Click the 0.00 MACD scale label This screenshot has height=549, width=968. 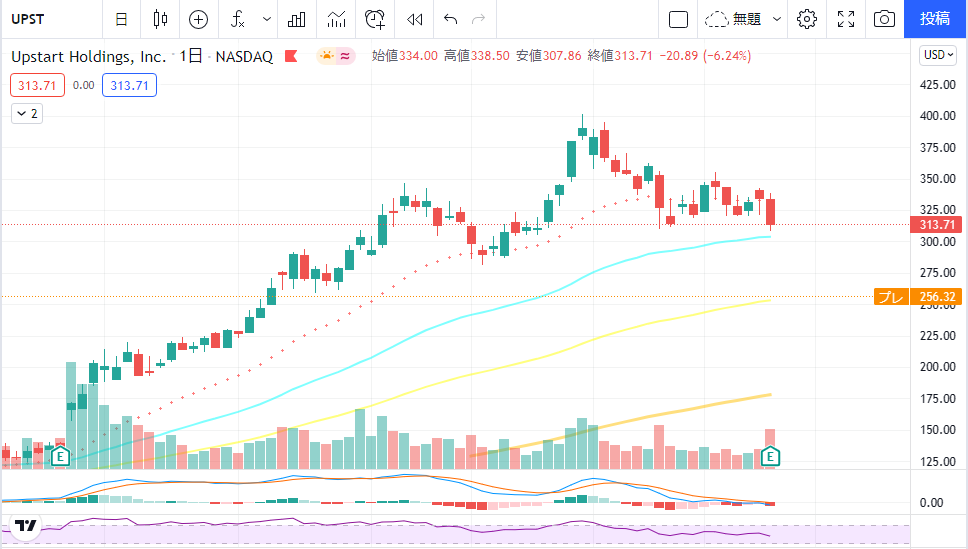pyautogui.click(x=931, y=503)
